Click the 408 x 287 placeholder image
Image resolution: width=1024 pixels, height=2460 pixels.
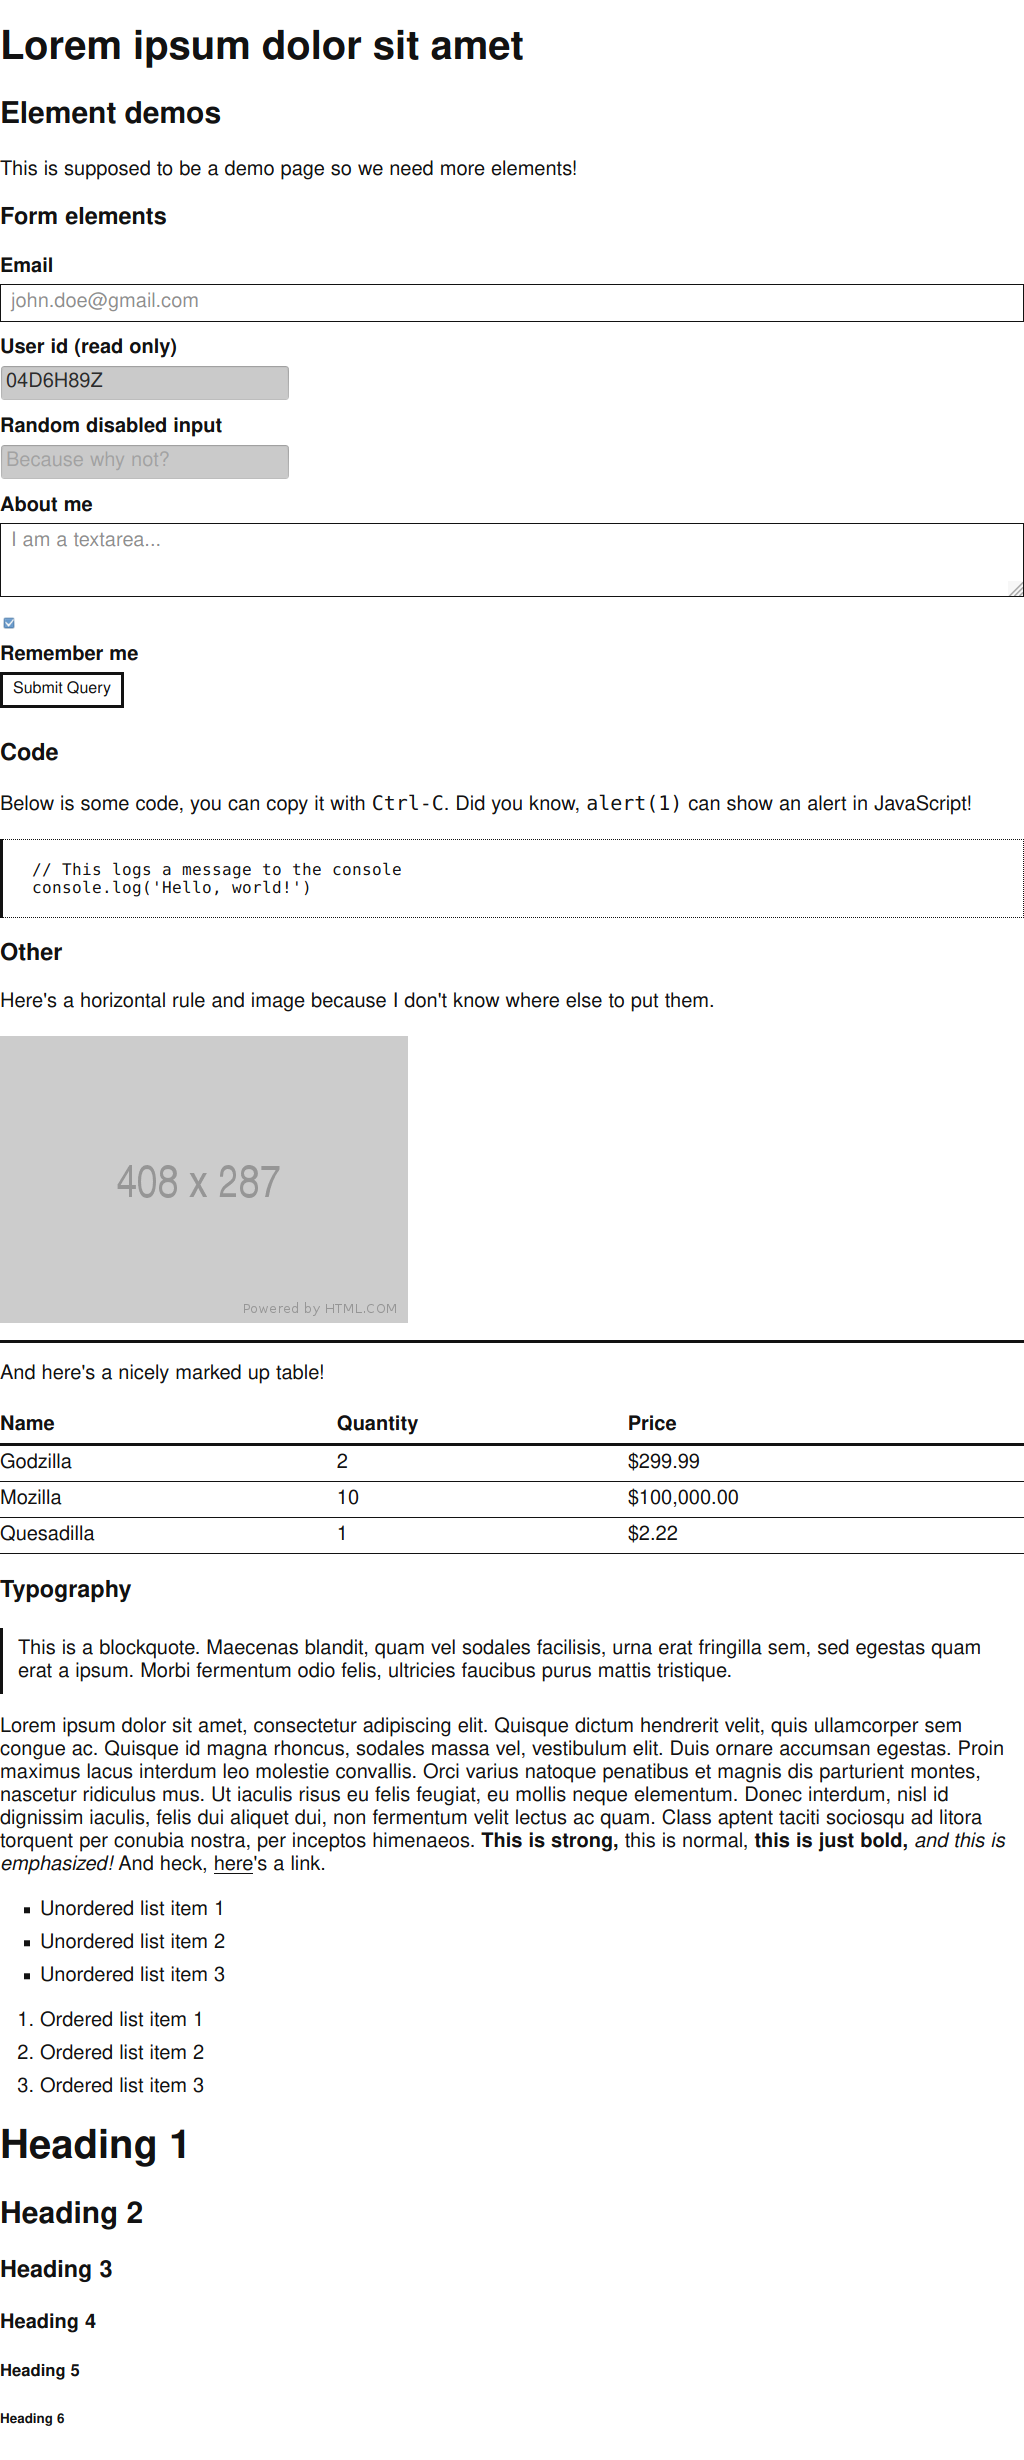tap(204, 1179)
